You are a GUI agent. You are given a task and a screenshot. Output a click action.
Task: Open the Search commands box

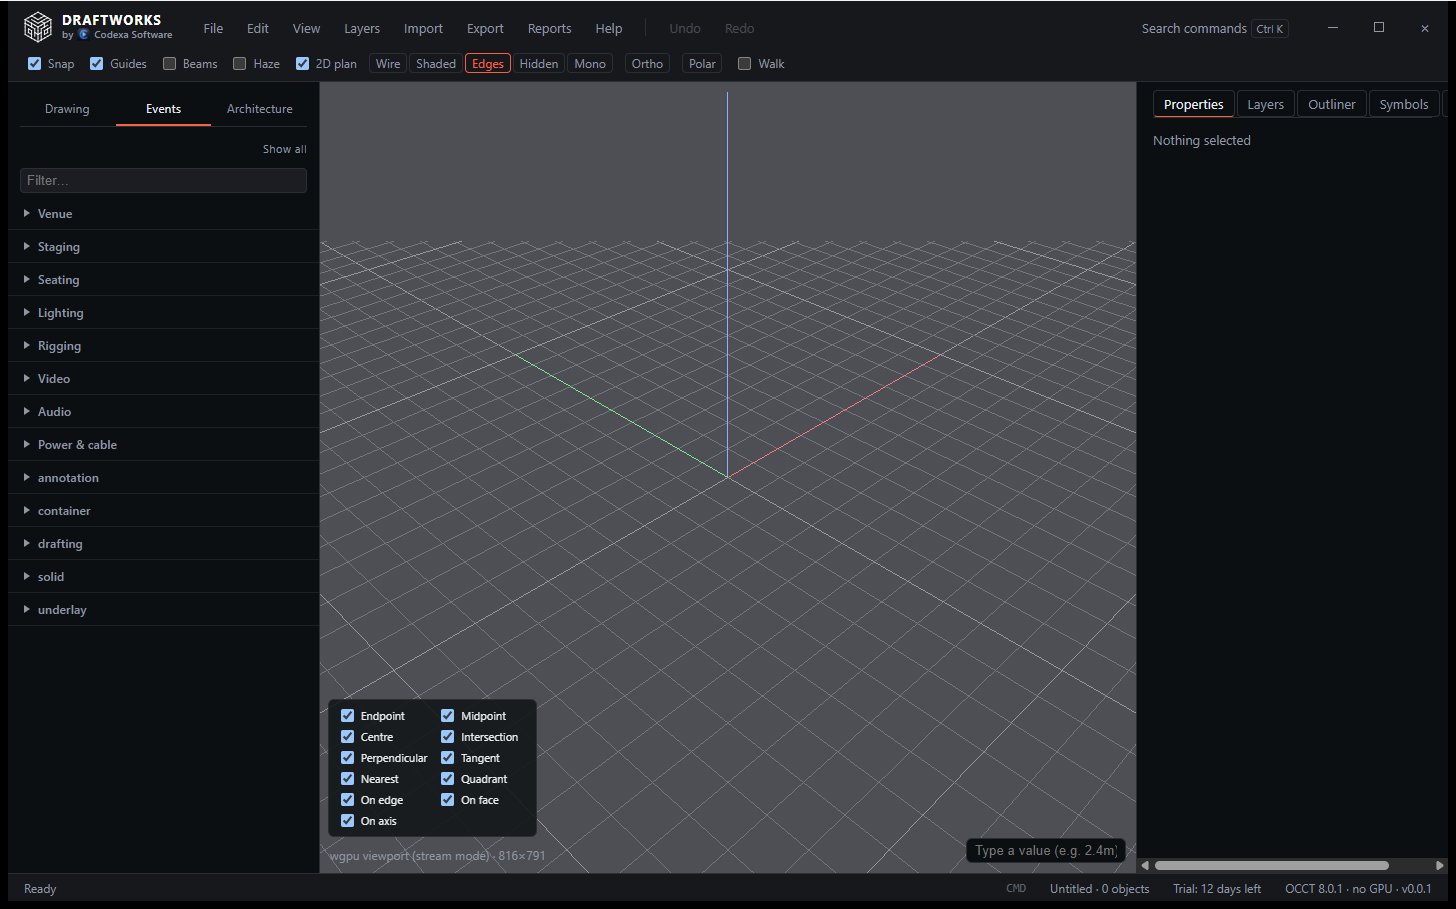(1215, 28)
